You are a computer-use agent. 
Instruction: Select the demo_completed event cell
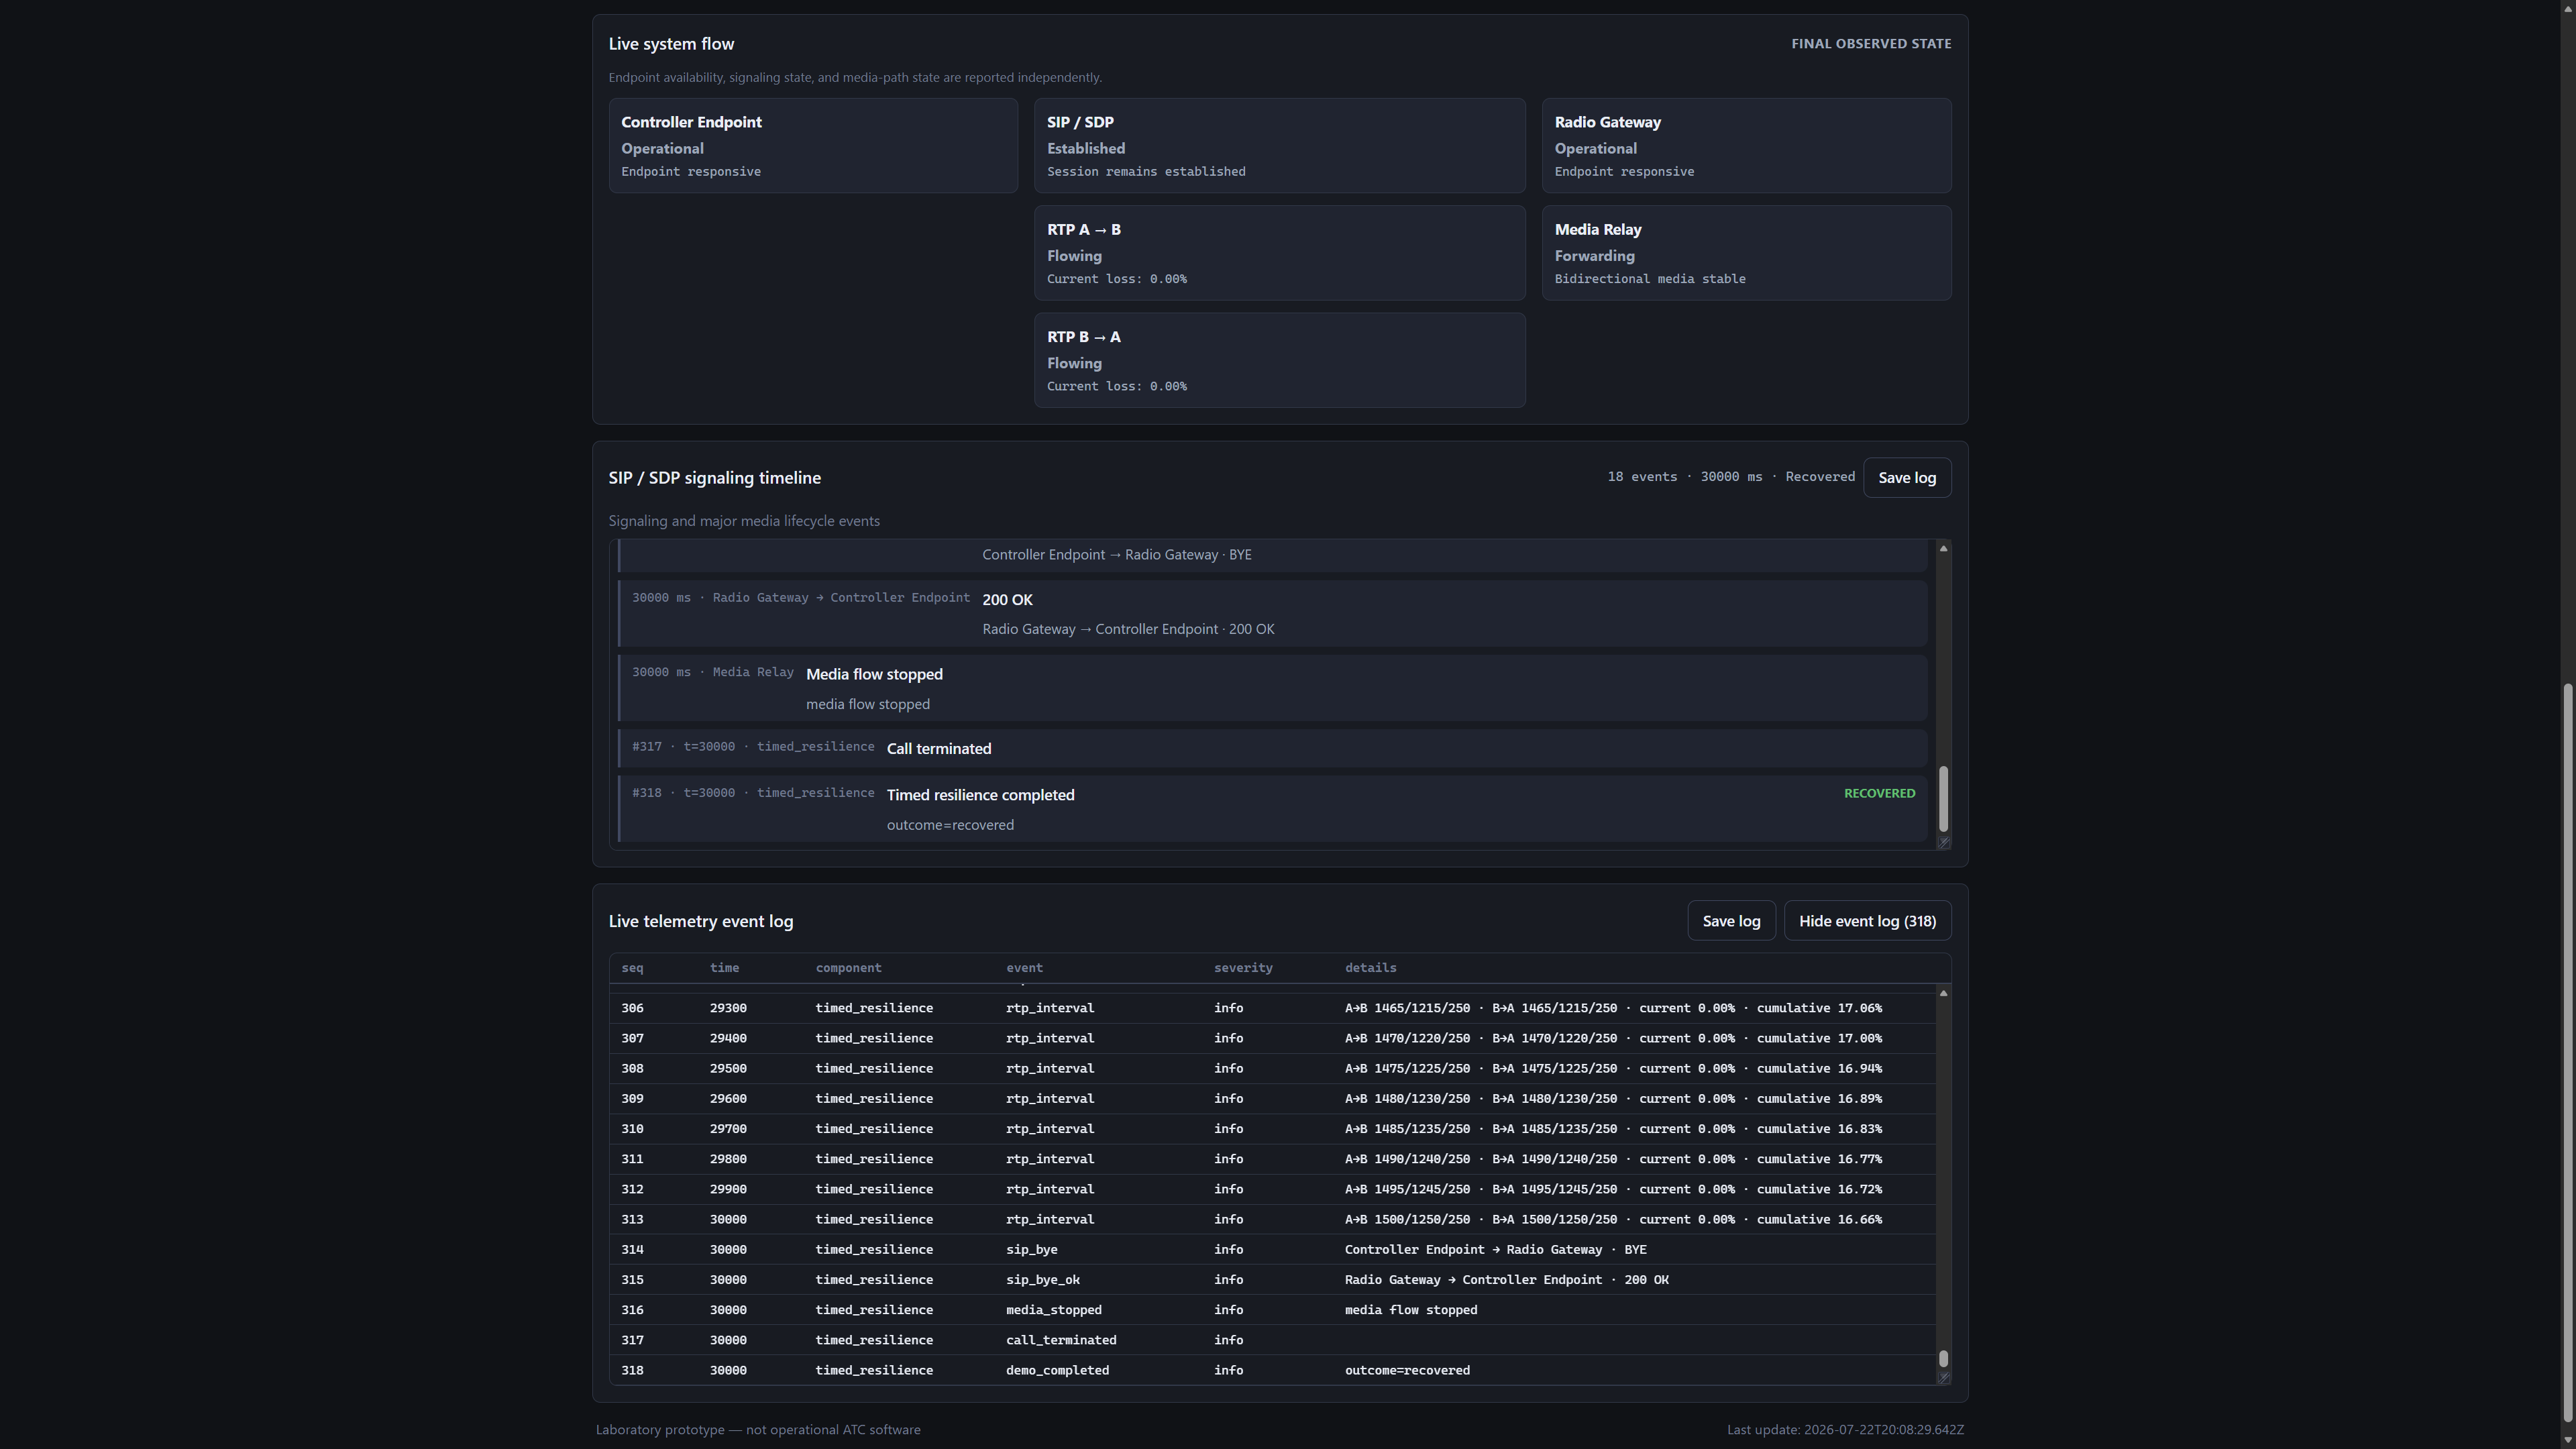coord(1057,1370)
